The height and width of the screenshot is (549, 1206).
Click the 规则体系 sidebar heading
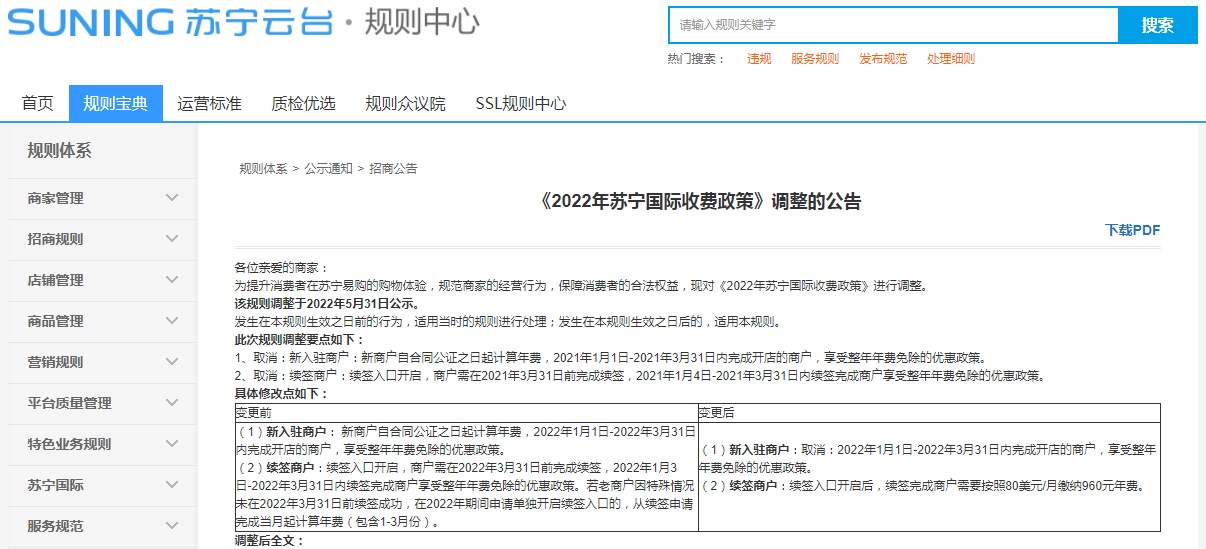[x=59, y=151]
